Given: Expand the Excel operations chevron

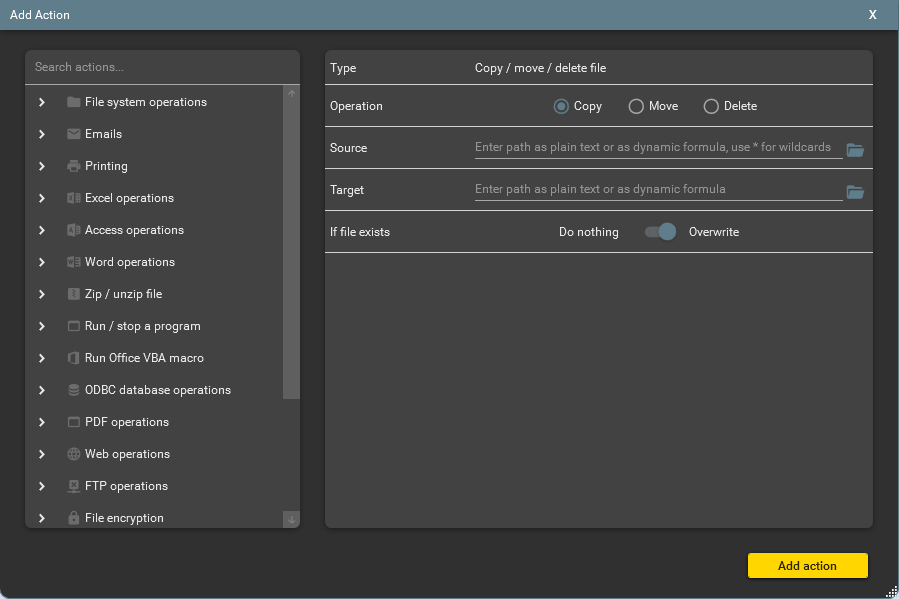Looking at the screenshot, I should (x=42, y=198).
